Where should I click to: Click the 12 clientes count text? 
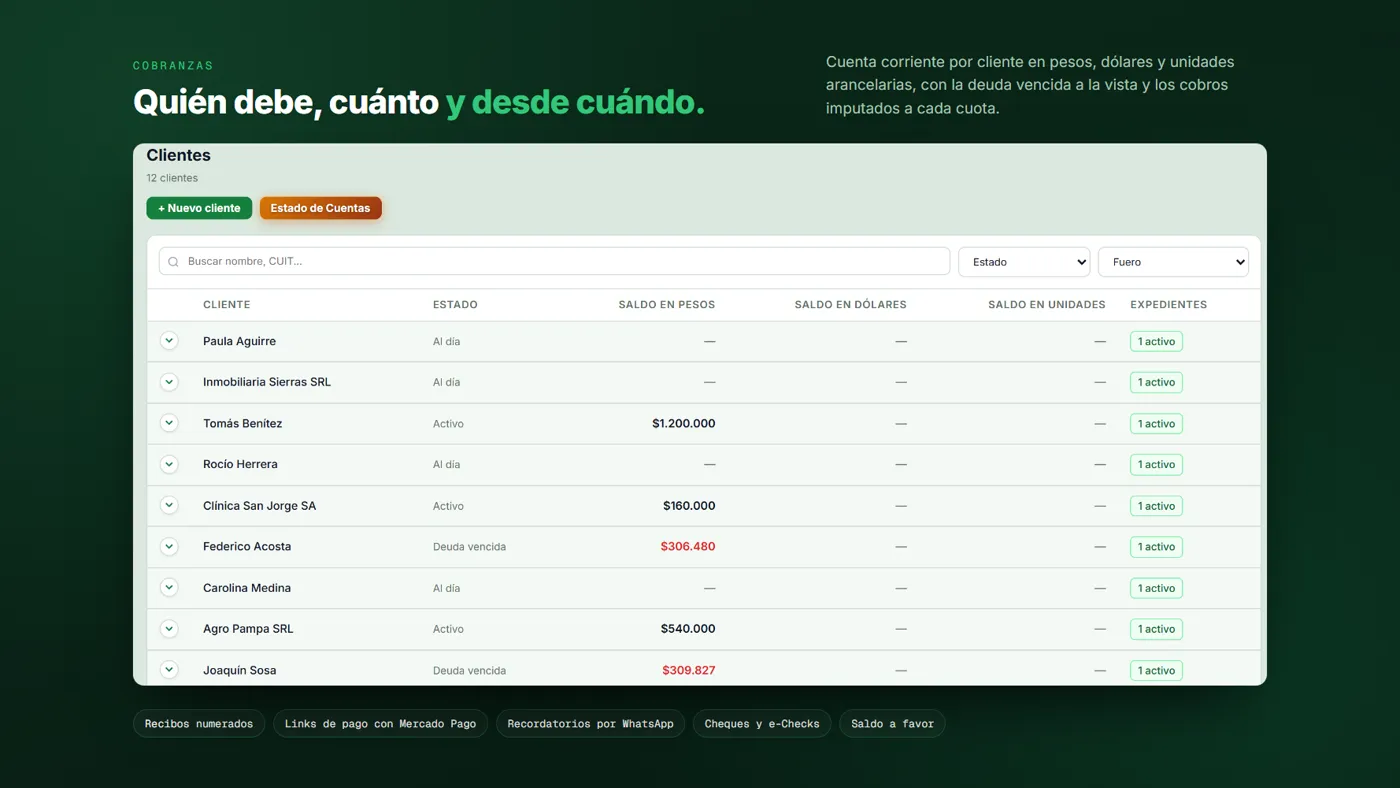point(172,178)
